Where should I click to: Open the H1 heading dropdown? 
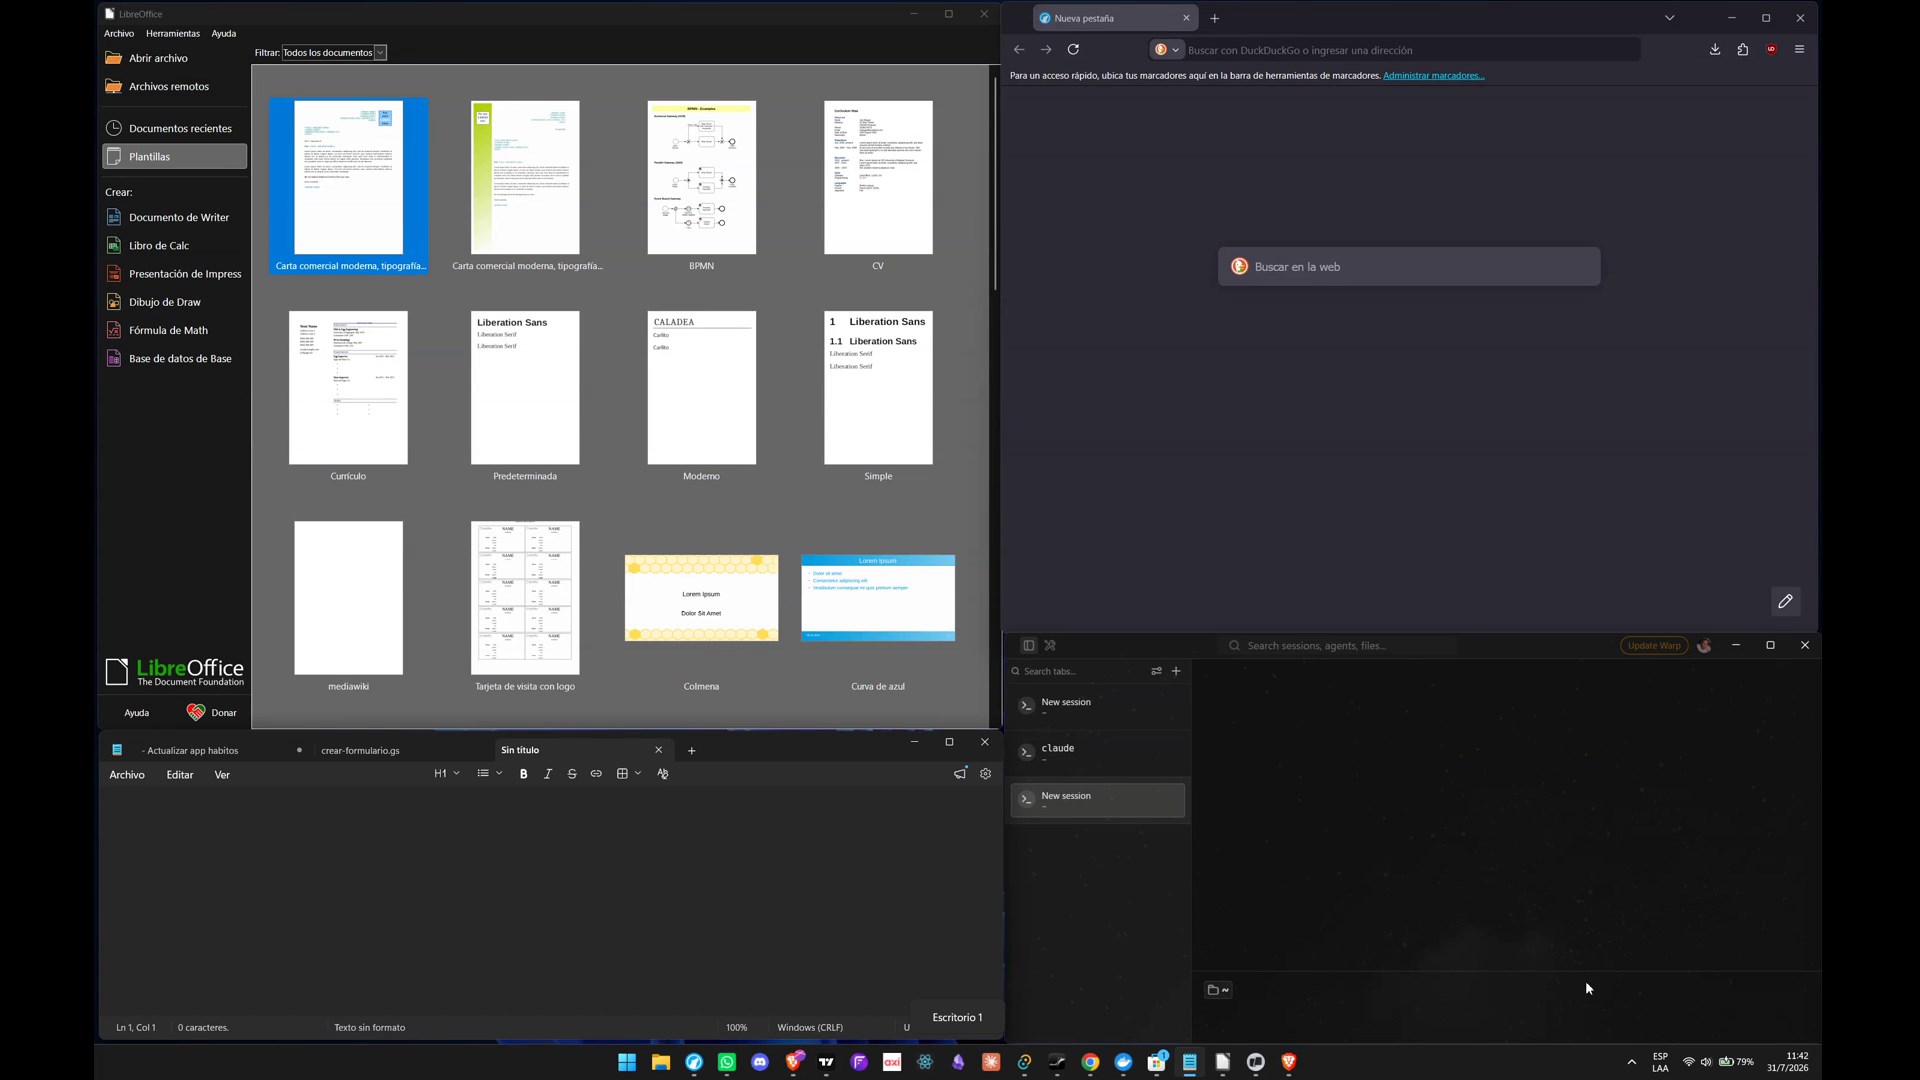pos(447,774)
